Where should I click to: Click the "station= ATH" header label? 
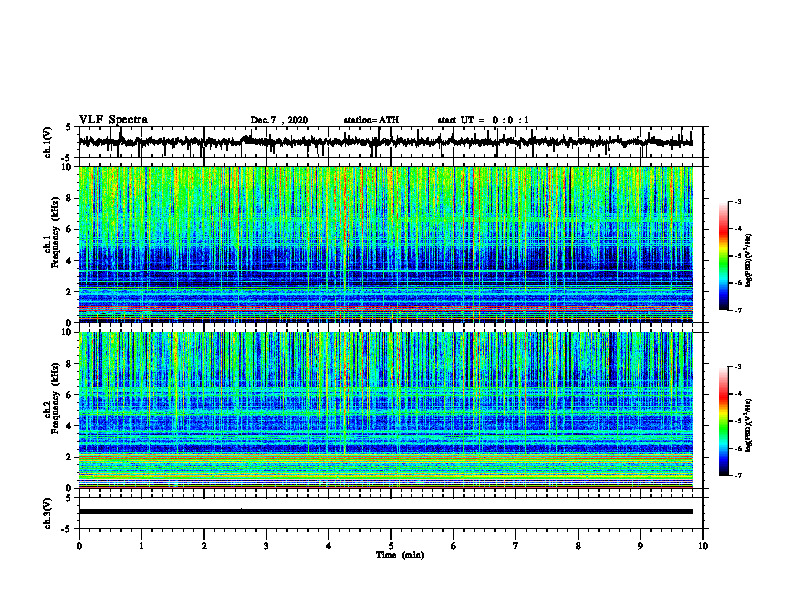point(371,120)
